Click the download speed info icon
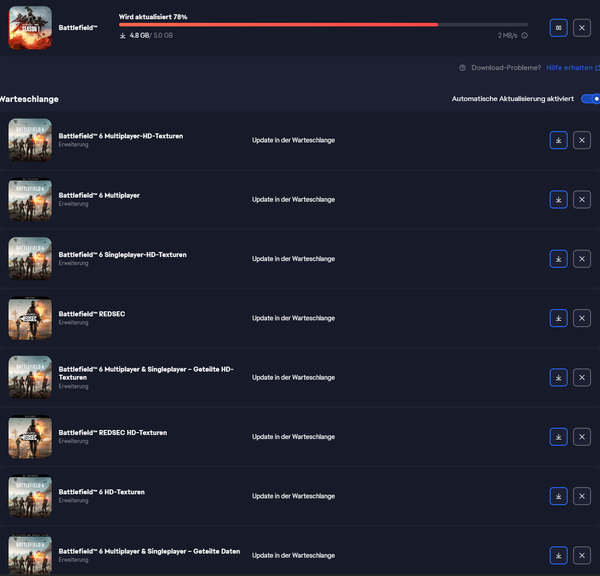The image size is (600, 576). tap(525, 35)
